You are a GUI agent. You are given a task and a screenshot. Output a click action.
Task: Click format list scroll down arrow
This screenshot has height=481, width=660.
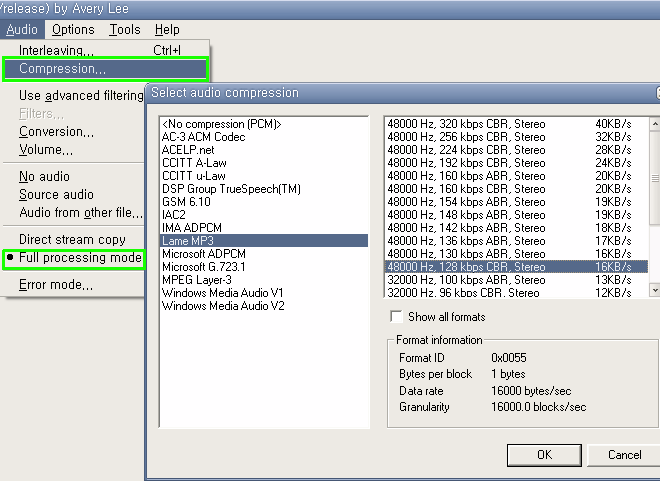tap(655, 290)
